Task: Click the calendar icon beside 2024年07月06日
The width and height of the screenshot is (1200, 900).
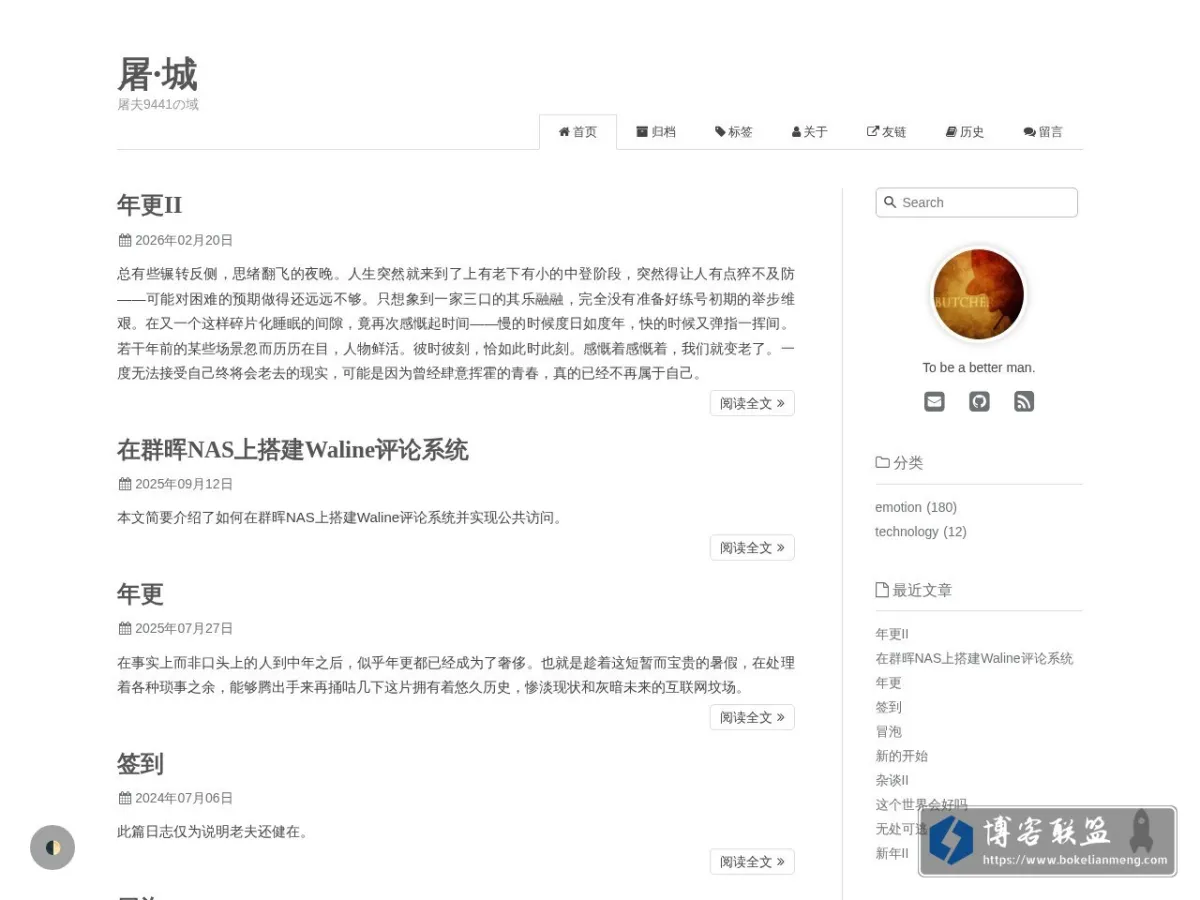Action: [125, 798]
